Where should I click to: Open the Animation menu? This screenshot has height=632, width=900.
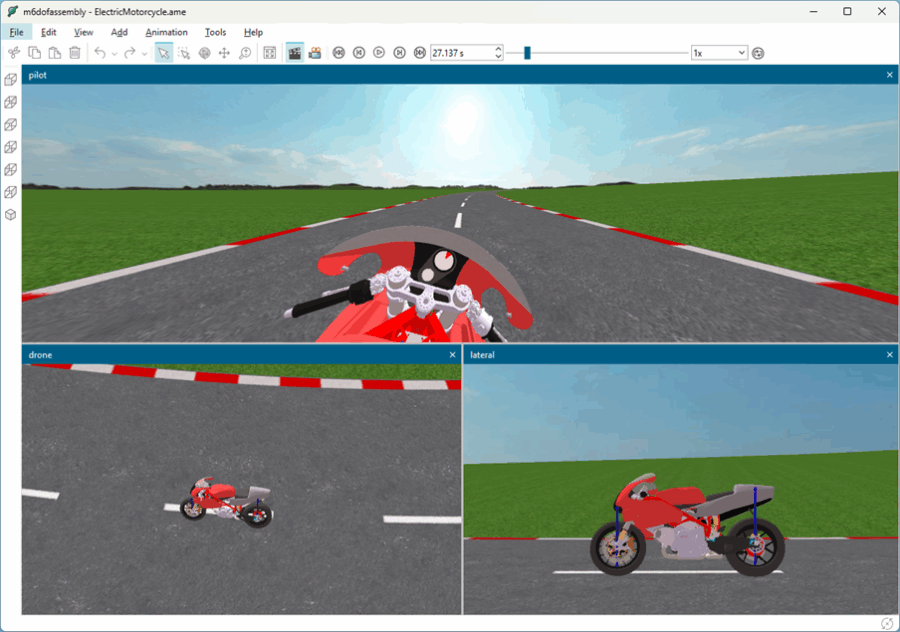point(166,32)
